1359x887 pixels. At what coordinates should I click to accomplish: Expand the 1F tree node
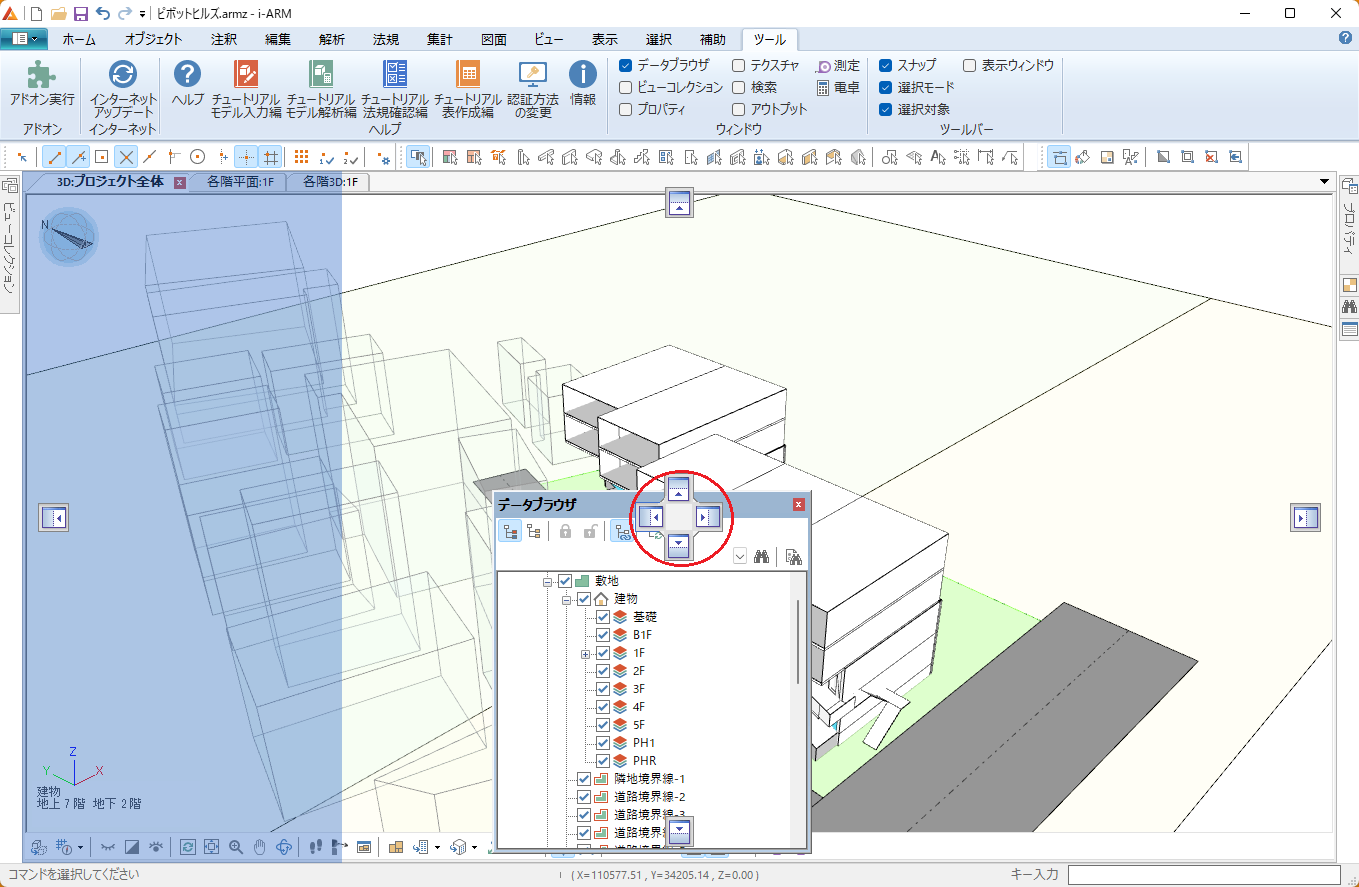point(585,653)
